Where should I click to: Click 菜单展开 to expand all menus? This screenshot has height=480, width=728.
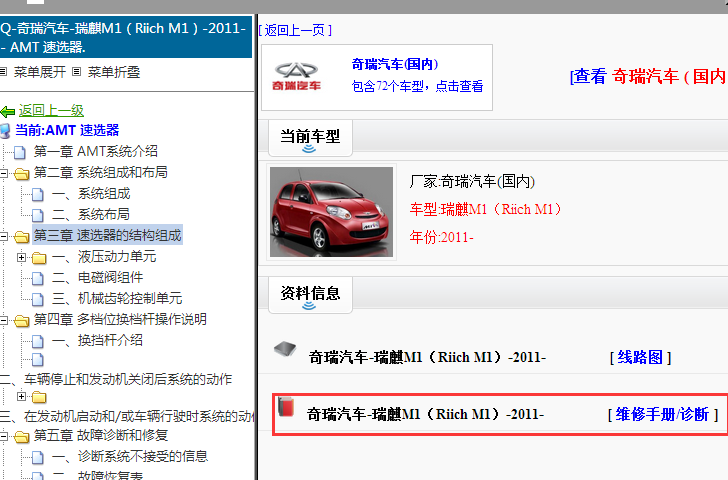pyautogui.click(x=39, y=72)
